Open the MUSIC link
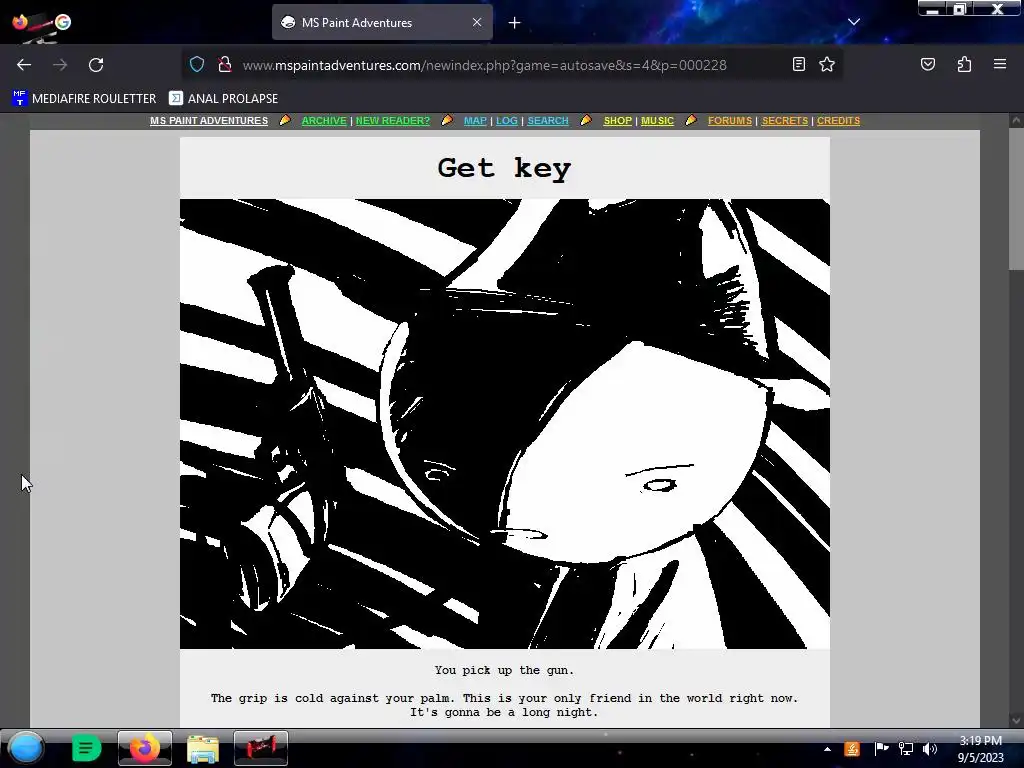The width and height of the screenshot is (1024, 768). coord(657,121)
